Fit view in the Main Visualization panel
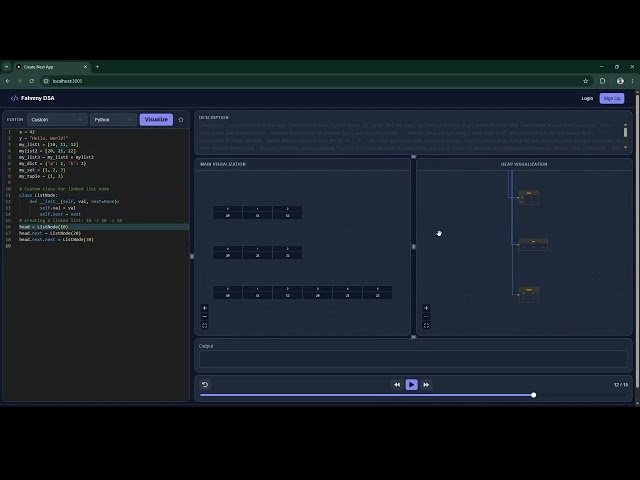The width and height of the screenshot is (640, 480). pyautogui.click(x=204, y=325)
